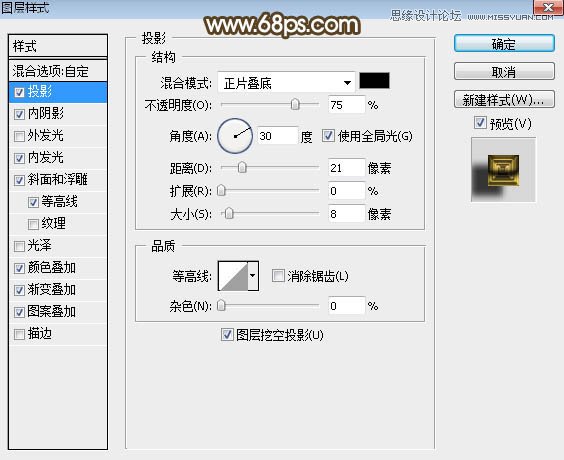Open the 纹理 sub-item settings
Image resolution: width=564 pixels, height=460 pixels.
pyautogui.click(x=54, y=223)
